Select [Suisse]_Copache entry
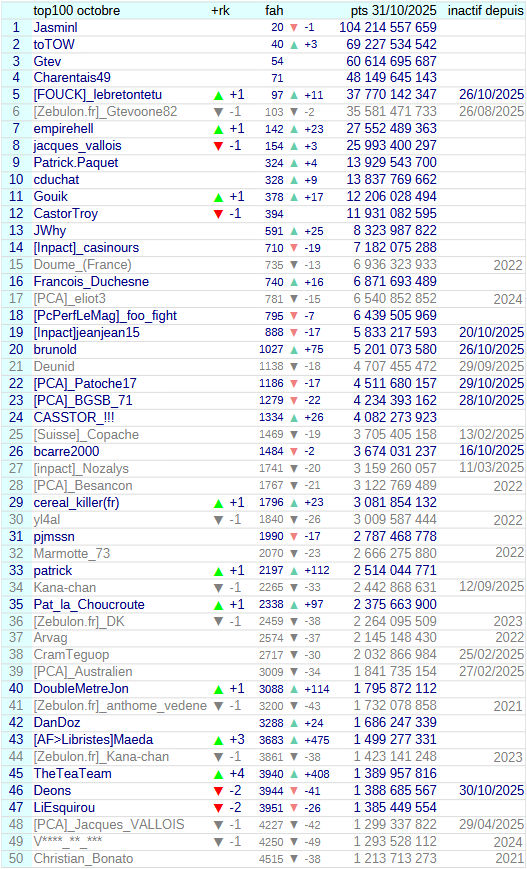This screenshot has height=869, width=527. [86, 434]
